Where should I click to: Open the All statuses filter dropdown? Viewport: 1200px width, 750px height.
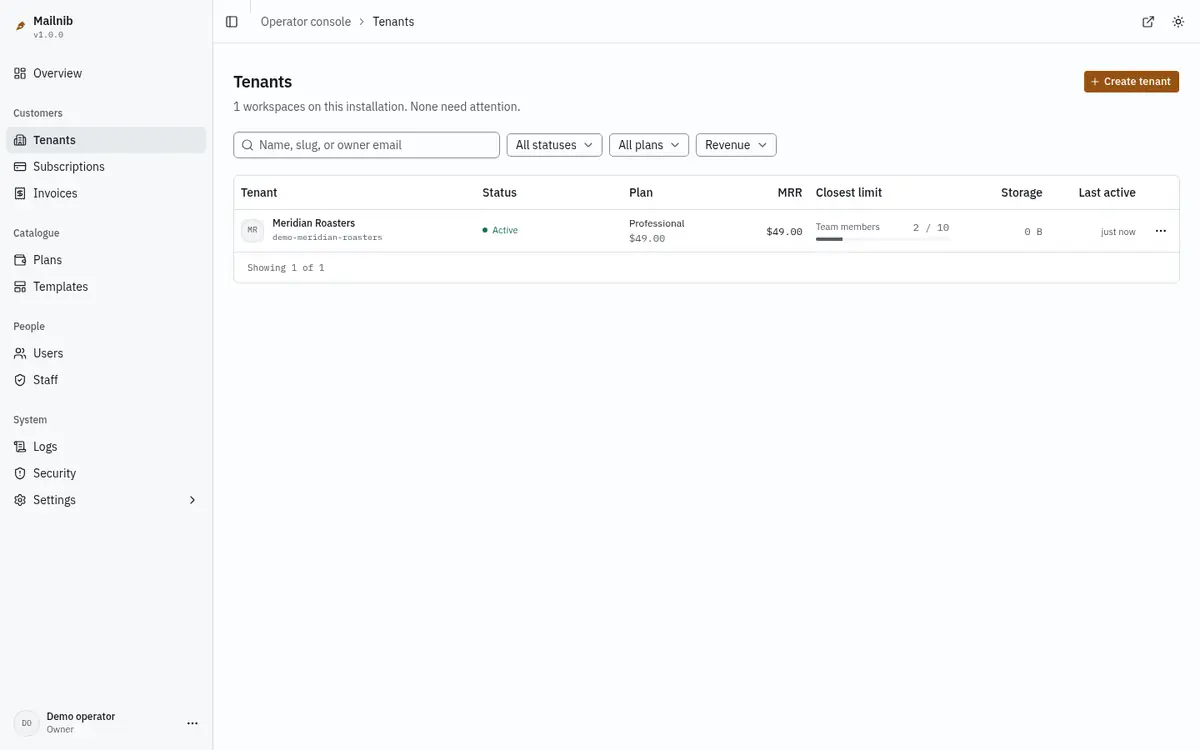[x=554, y=145]
